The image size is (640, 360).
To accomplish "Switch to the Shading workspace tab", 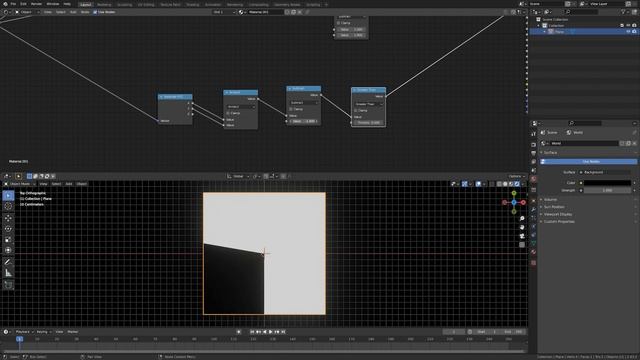I will point(193,4).
